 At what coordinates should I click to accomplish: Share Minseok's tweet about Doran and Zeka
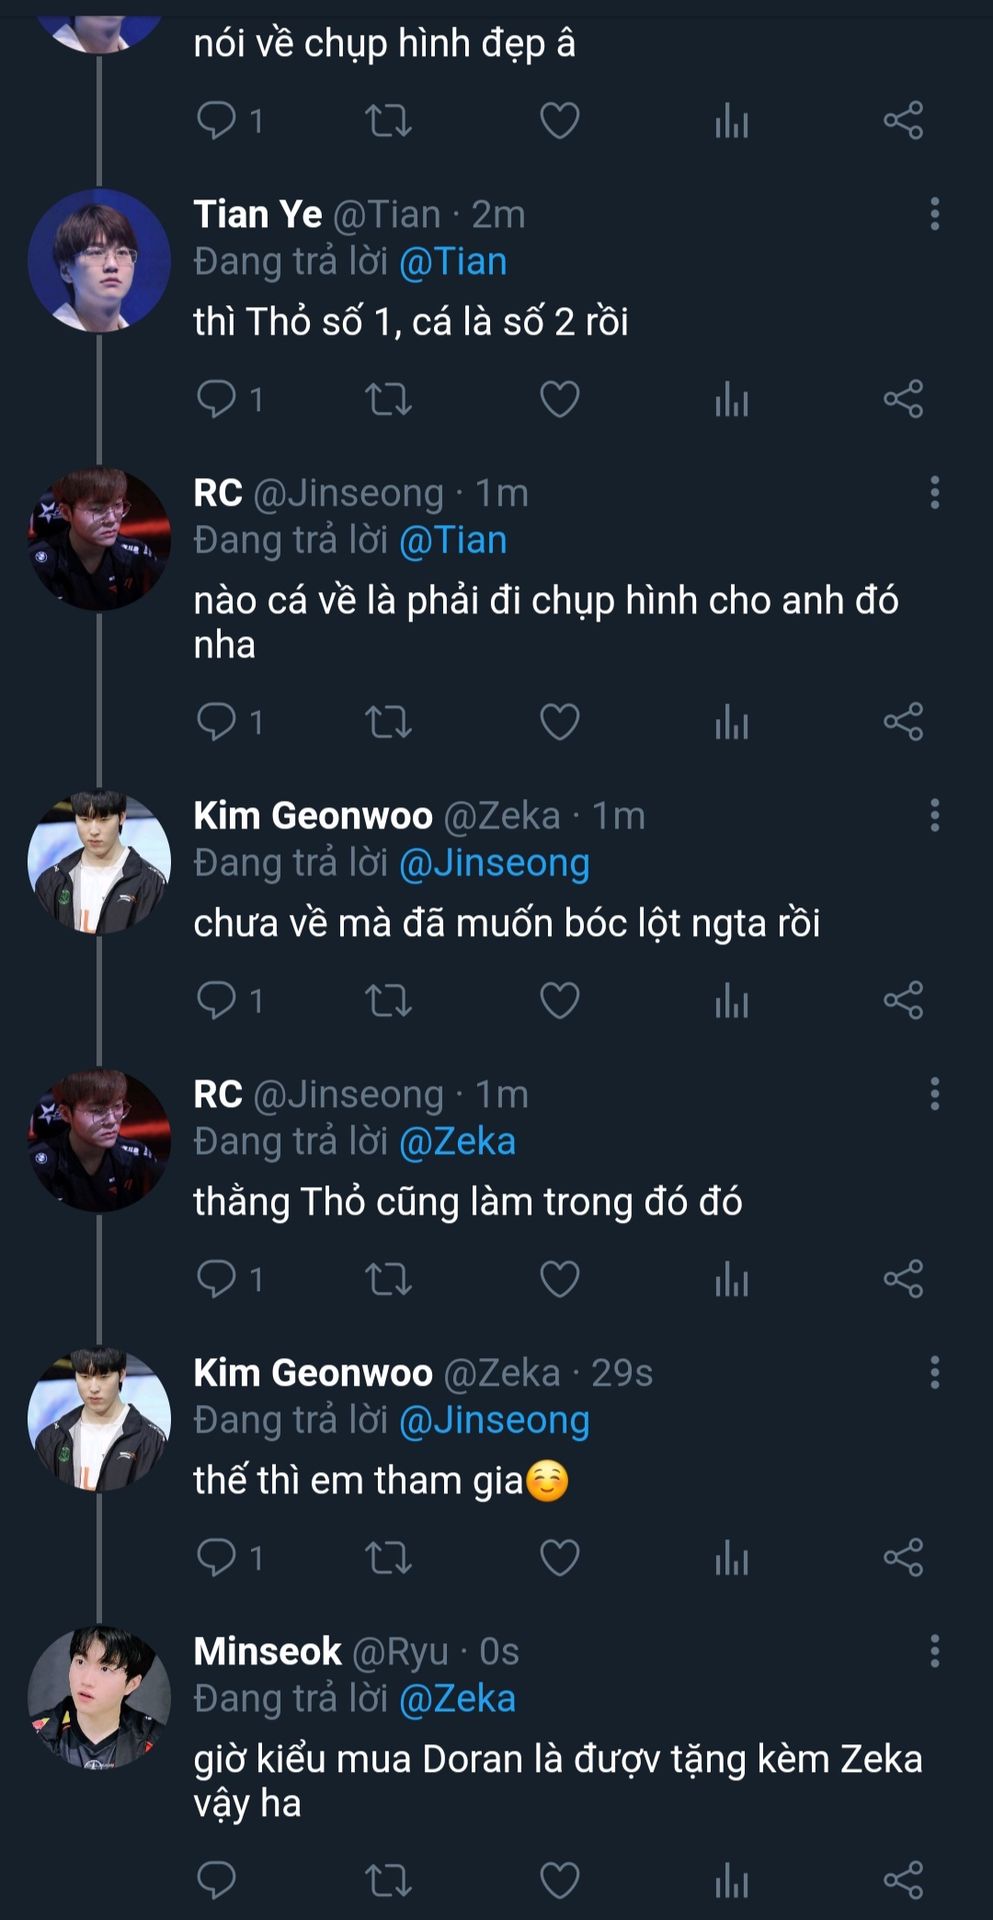point(903,1880)
